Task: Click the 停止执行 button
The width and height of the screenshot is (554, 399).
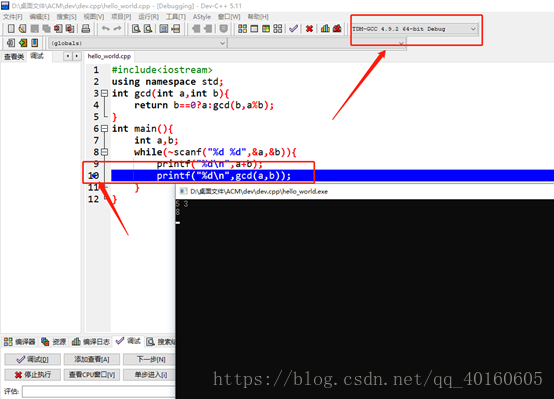Action: [33, 375]
